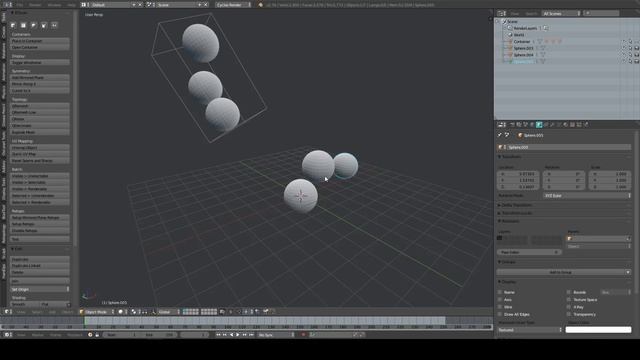Click the Blender info editor icon top-left
Image resolution: width=640 pixels, height=360 pixels.
tap(7, 4)
